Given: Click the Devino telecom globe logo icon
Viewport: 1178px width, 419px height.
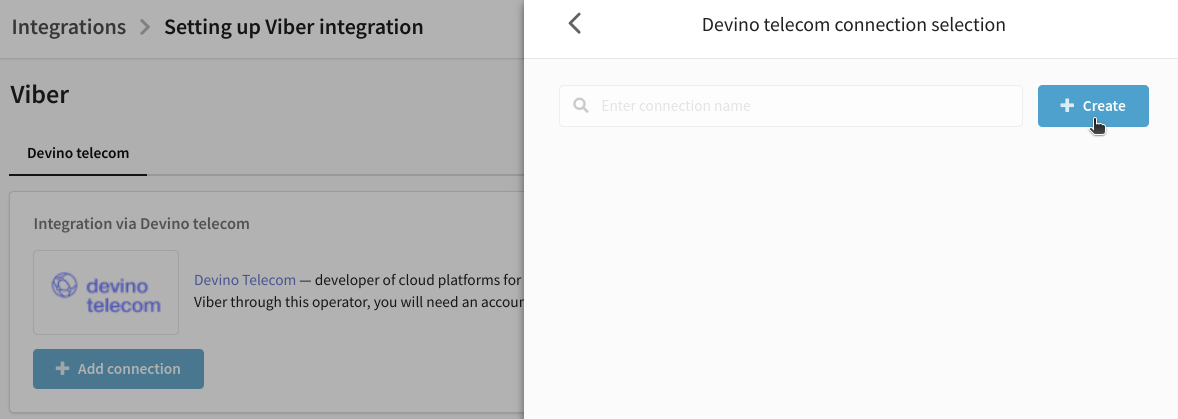Looking at the screenshot, I should (65, 285).
